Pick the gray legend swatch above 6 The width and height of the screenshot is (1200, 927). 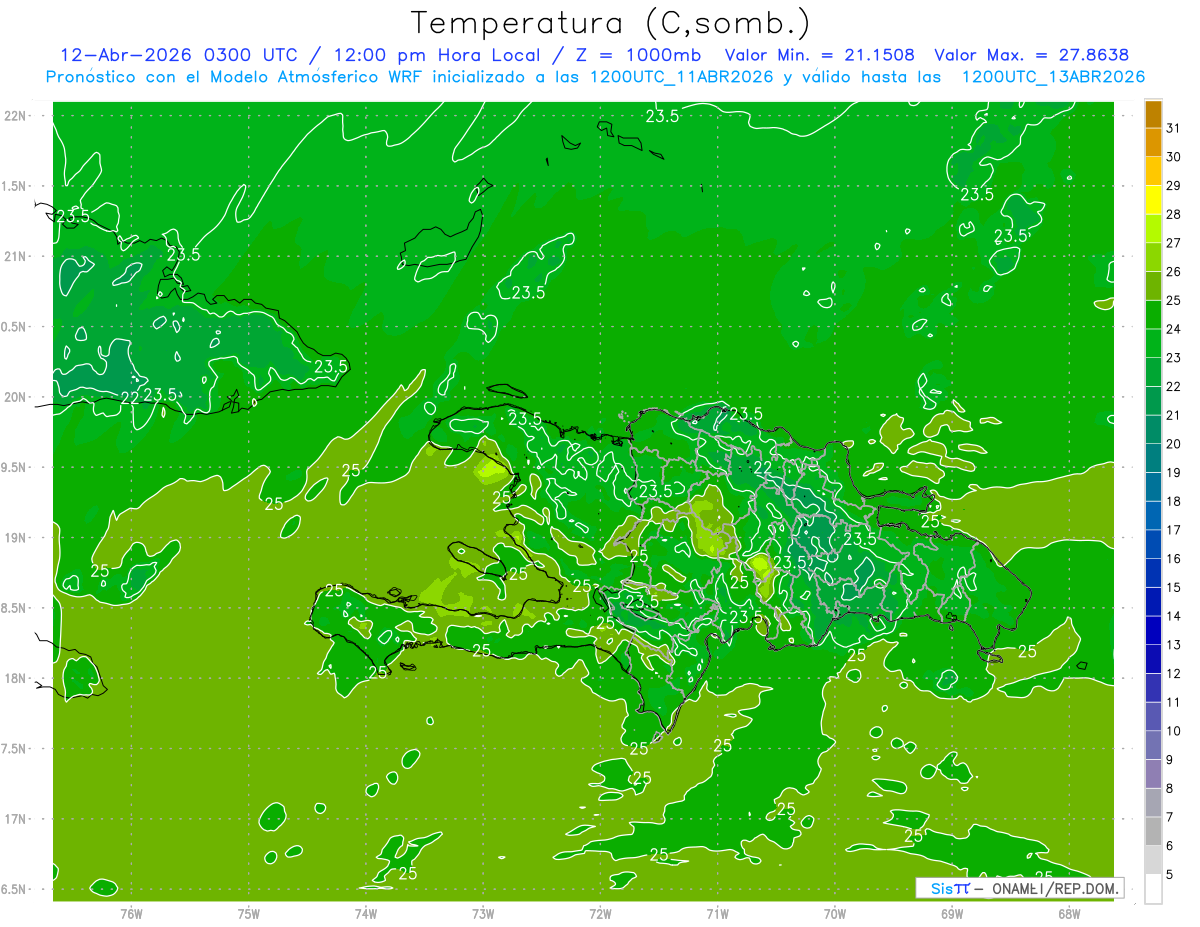pyautogui.click(x=1153, y=831)
